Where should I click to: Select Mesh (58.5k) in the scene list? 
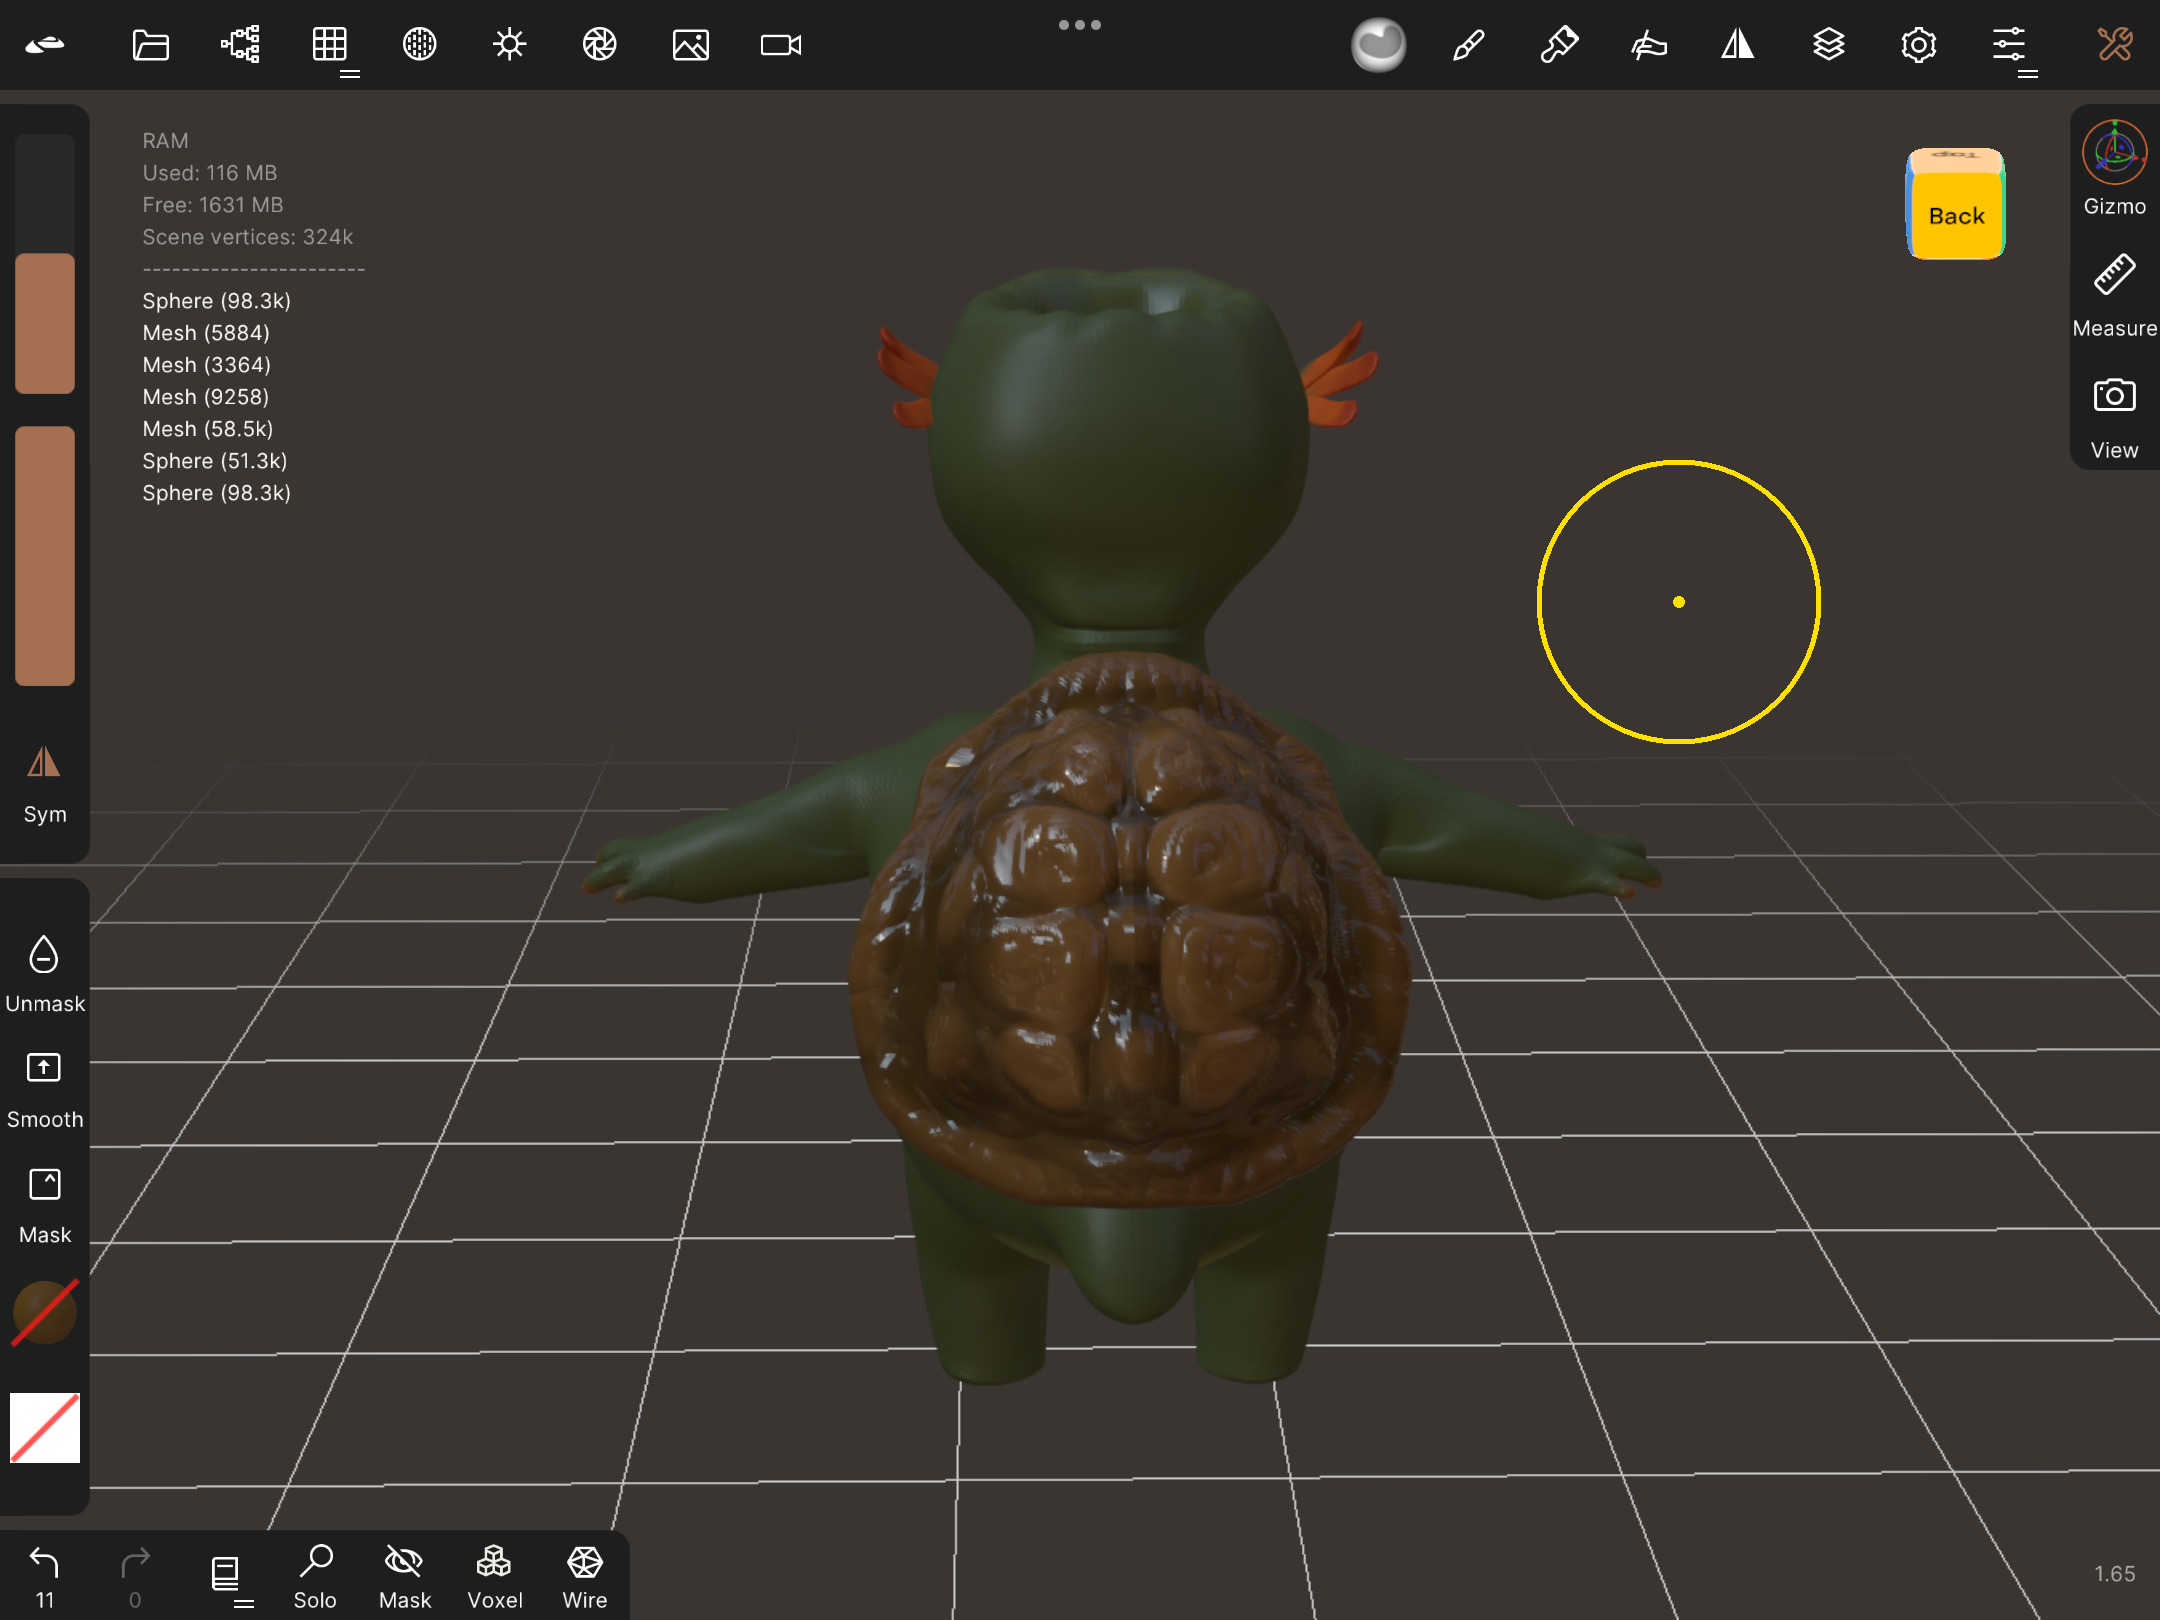click(x=207, y=429)
